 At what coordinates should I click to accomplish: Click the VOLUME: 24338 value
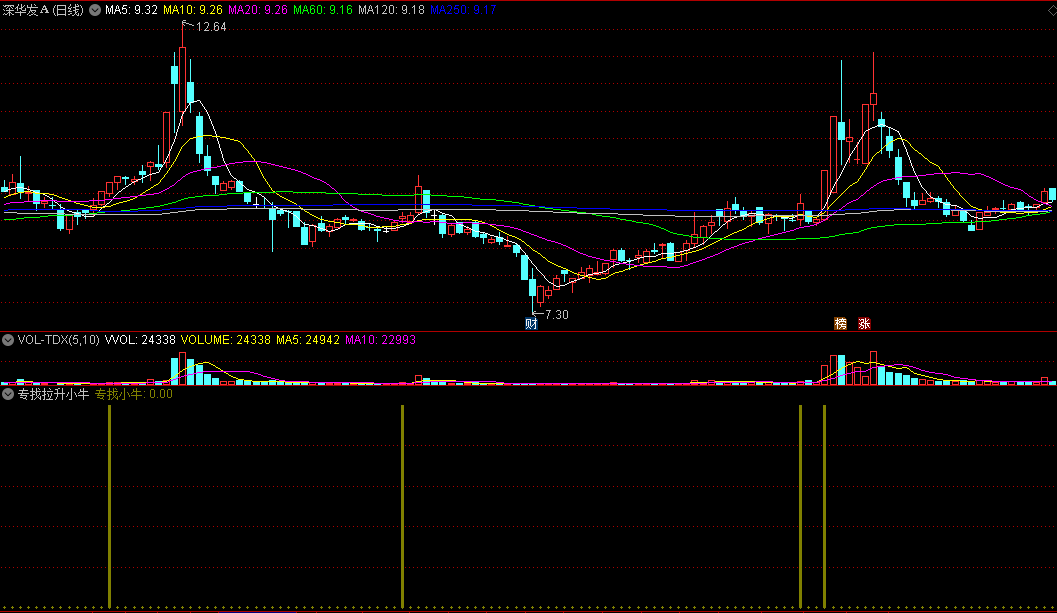[226, 340]
